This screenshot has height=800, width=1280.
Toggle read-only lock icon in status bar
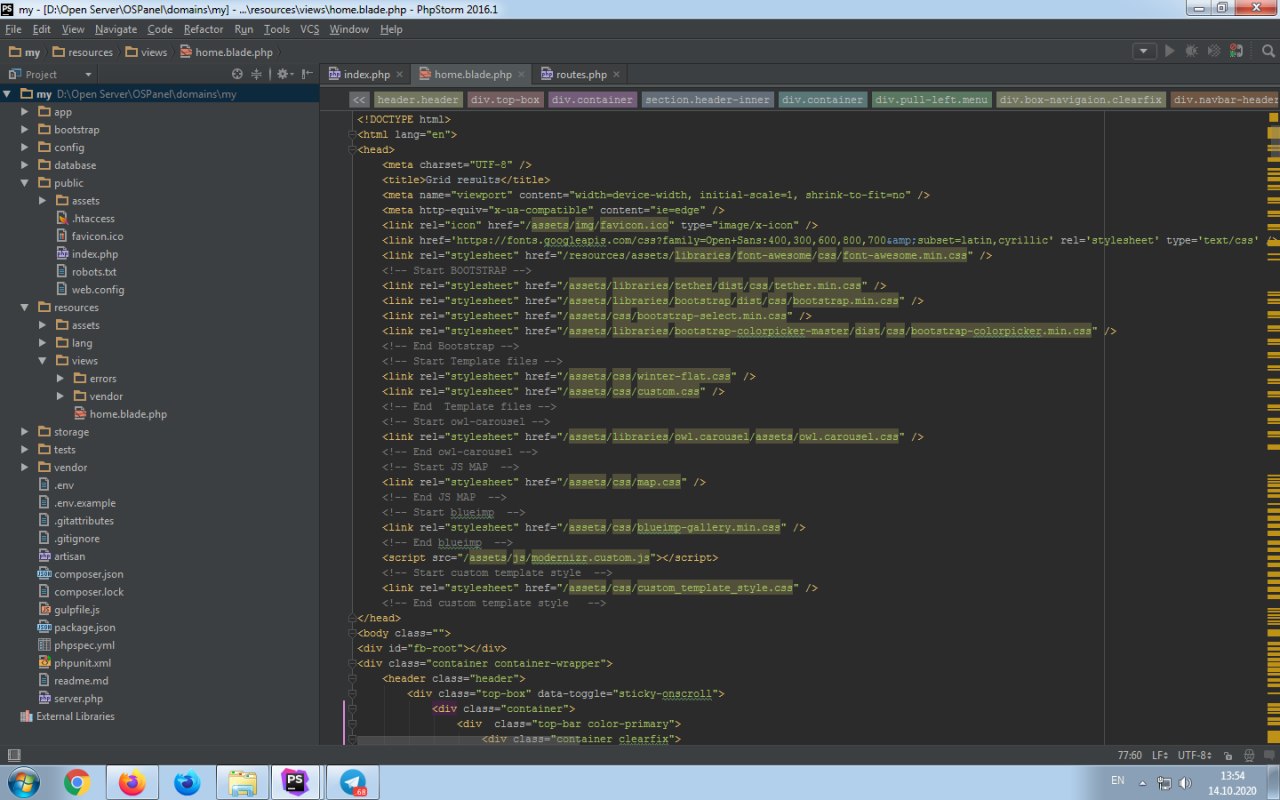1226,756
